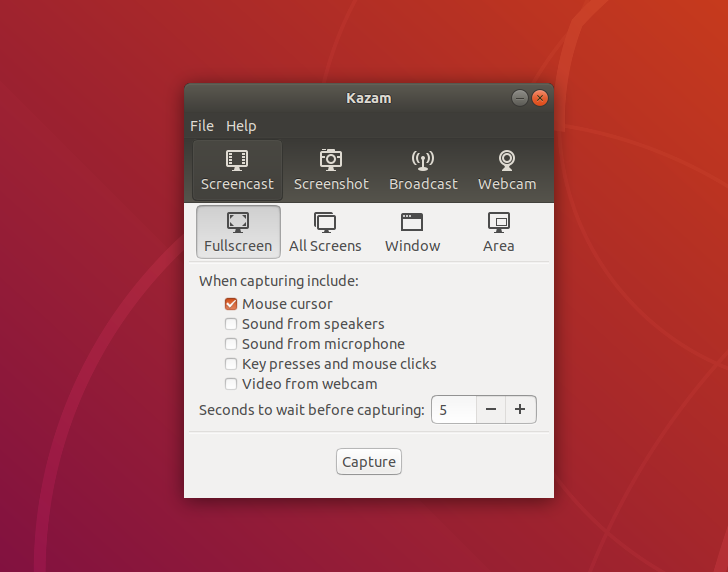Screen dimensions: 728x572
Task: Start recording with Capture button
Action: 369,462
